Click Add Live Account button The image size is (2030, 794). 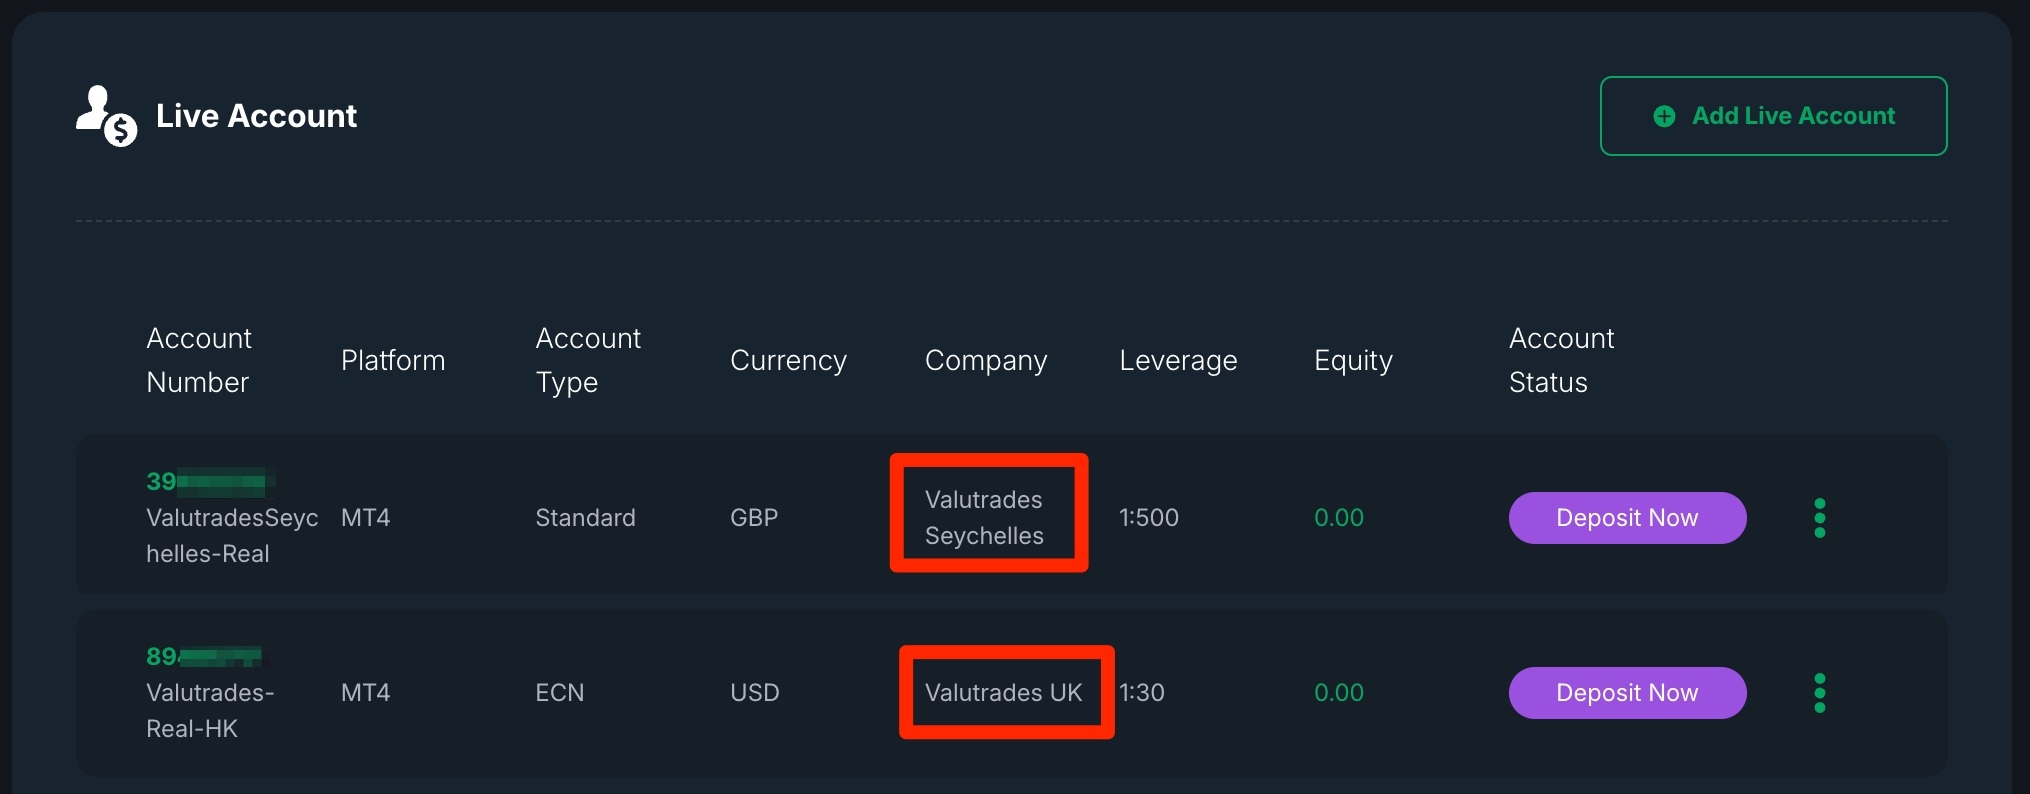pyautogui.click(x=1773, y=116)
